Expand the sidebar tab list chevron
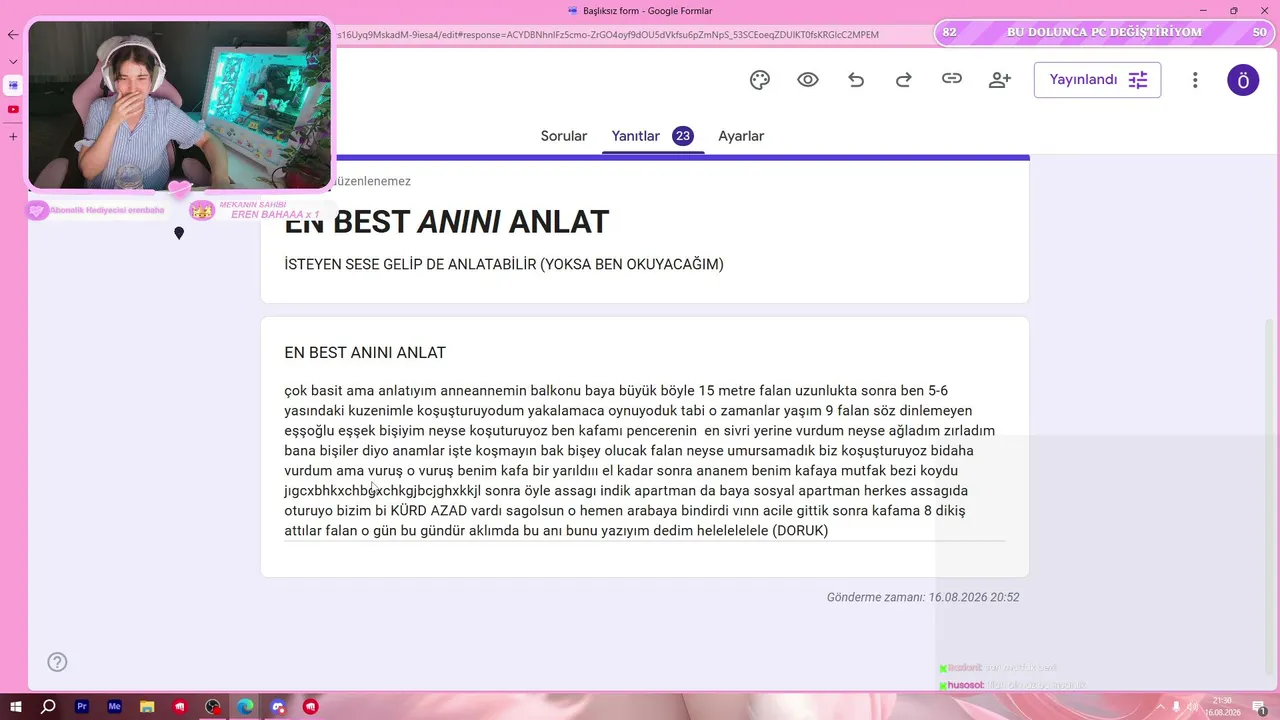 (x=13, y=61)
